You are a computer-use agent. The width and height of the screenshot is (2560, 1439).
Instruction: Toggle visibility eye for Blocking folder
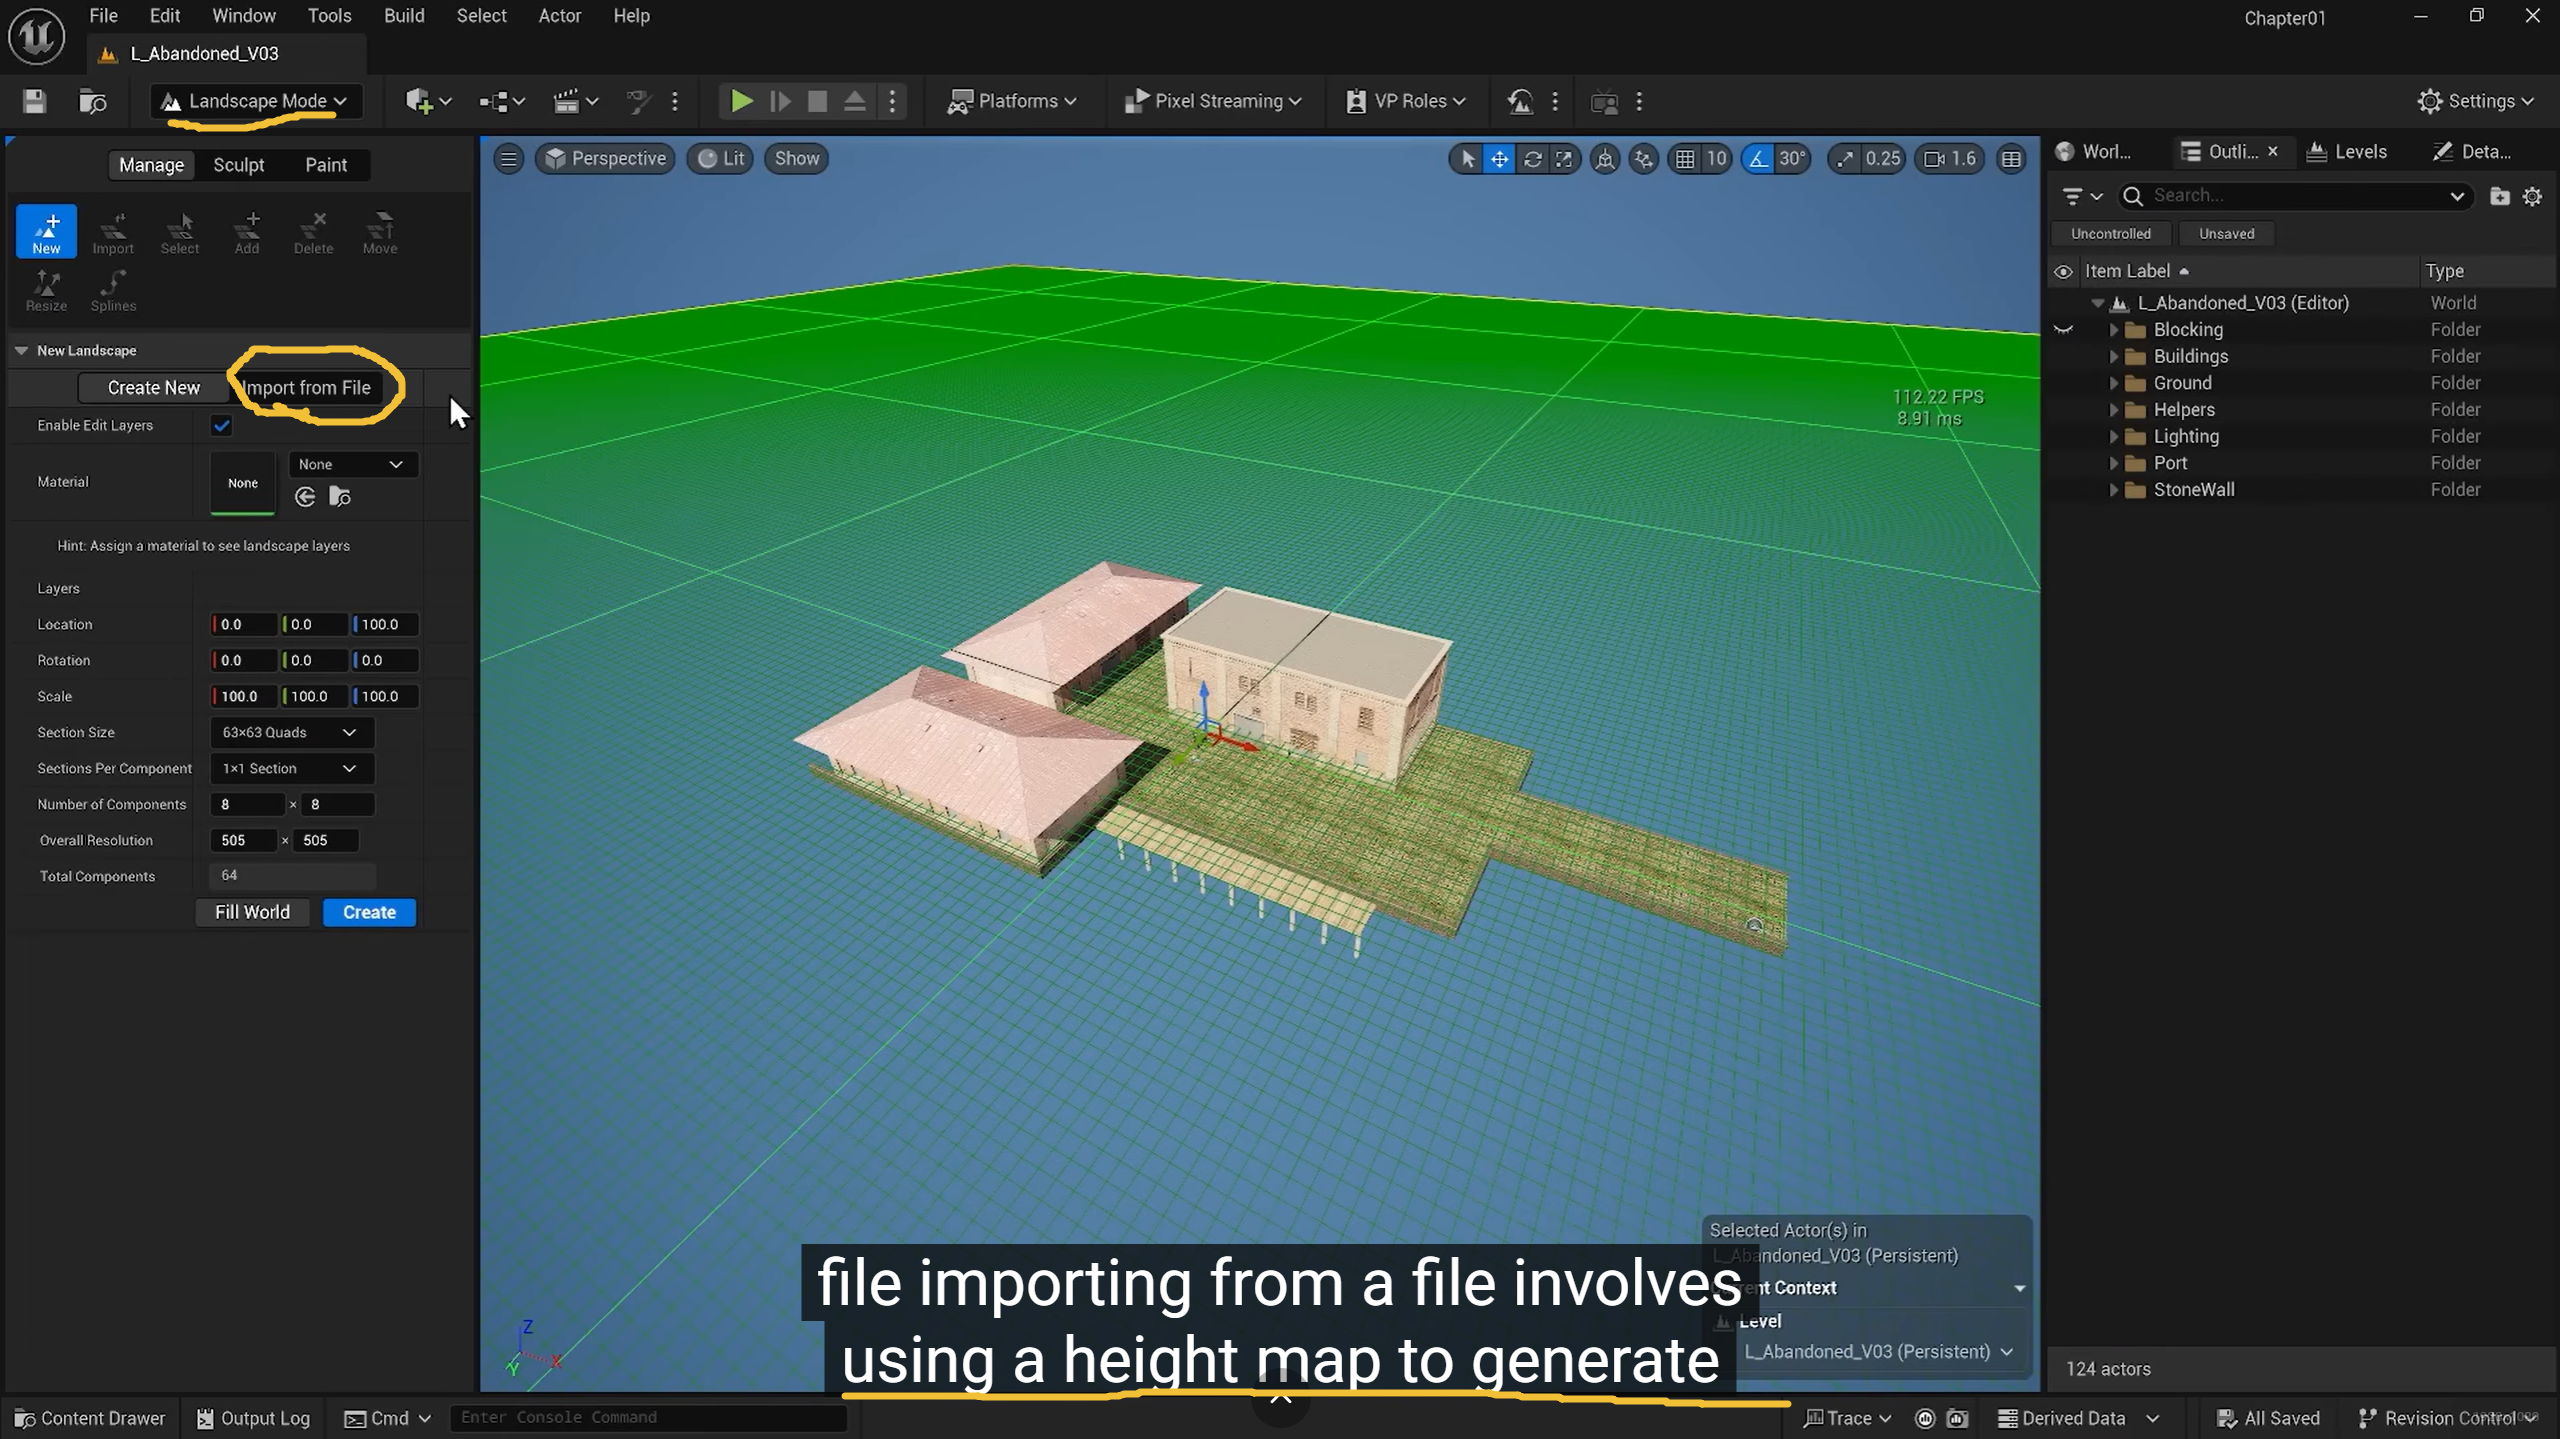pyautogui.click(x=2063, y=330)
